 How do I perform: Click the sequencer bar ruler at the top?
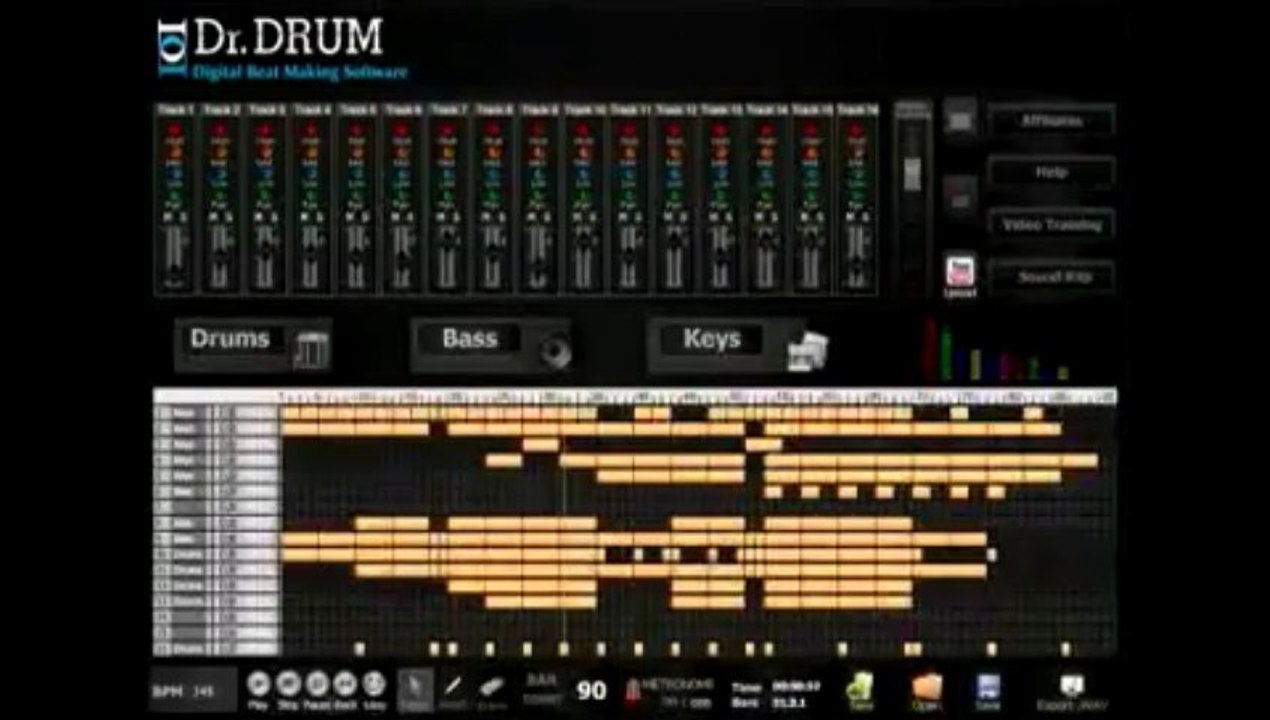pos(698,397)
